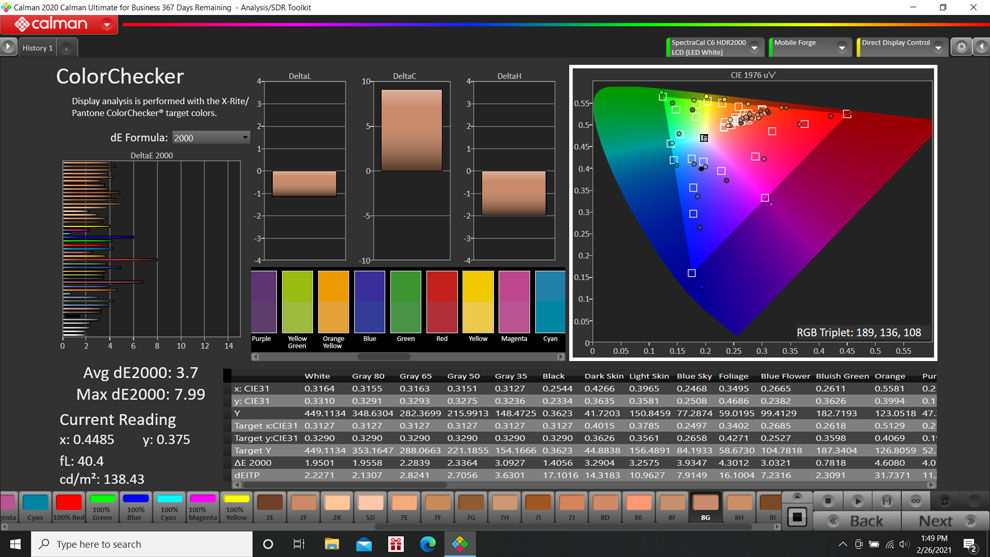The height and width of the screenshot is (557, 990).
Task: Click the right arrow of bottom color strip scrollbar
Action: [x=777, y=526]
